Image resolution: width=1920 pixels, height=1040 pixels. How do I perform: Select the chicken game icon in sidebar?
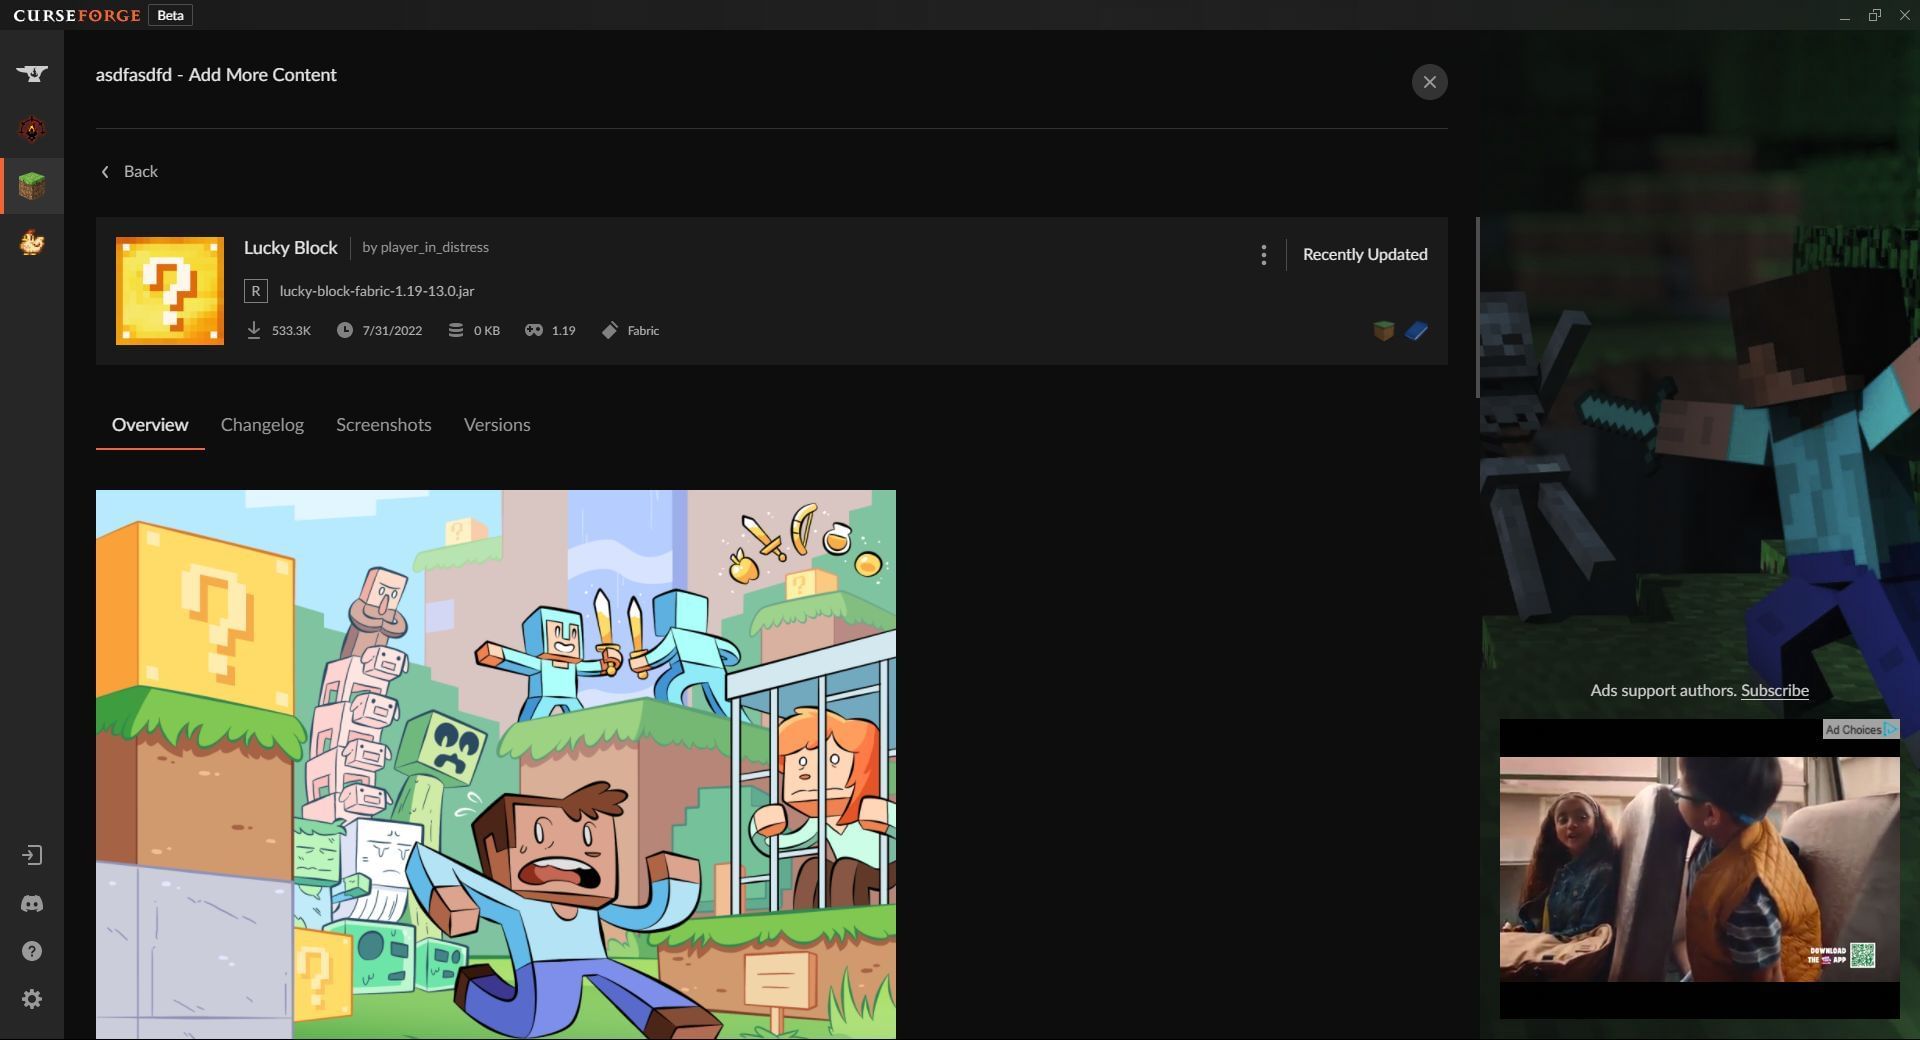point(32,242)
